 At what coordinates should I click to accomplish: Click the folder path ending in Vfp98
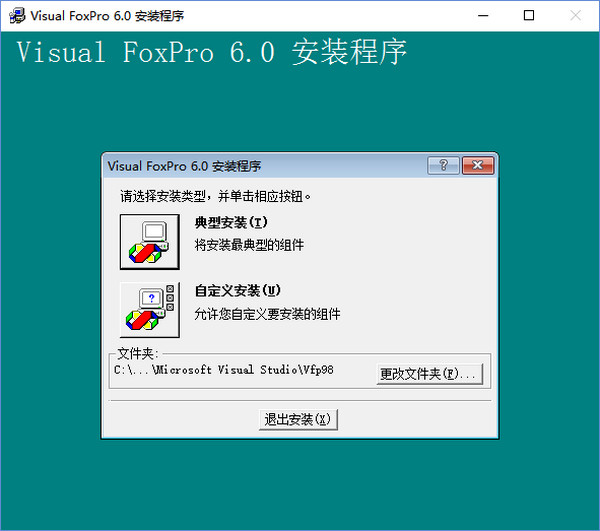[x=224, y=370]
